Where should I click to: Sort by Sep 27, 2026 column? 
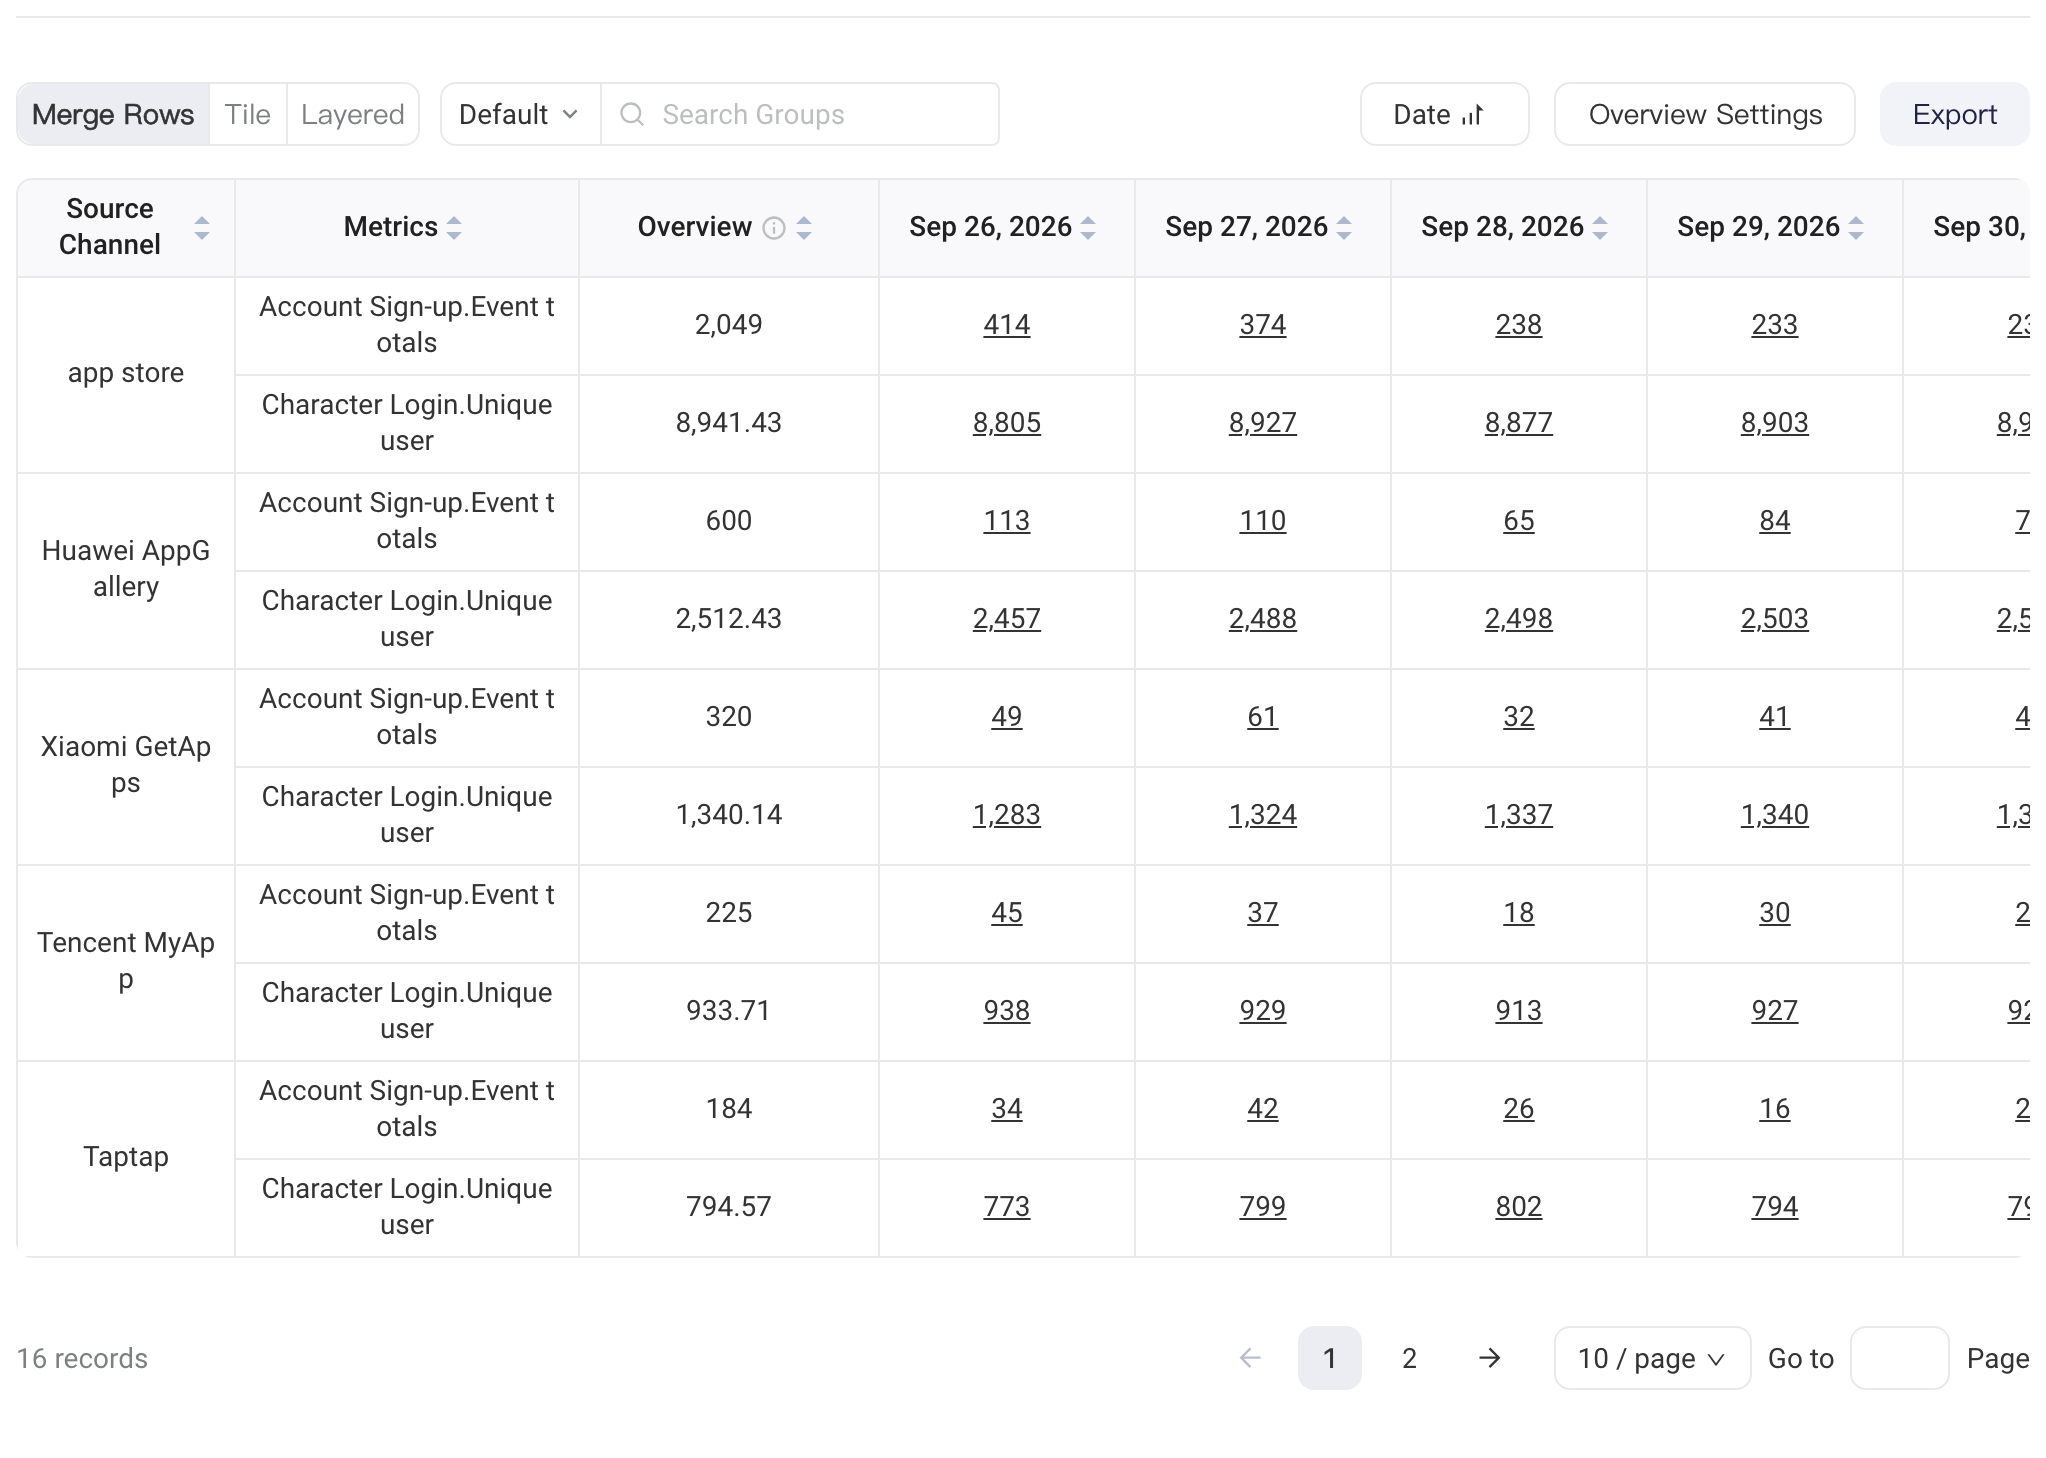[x=1344, y=228]
